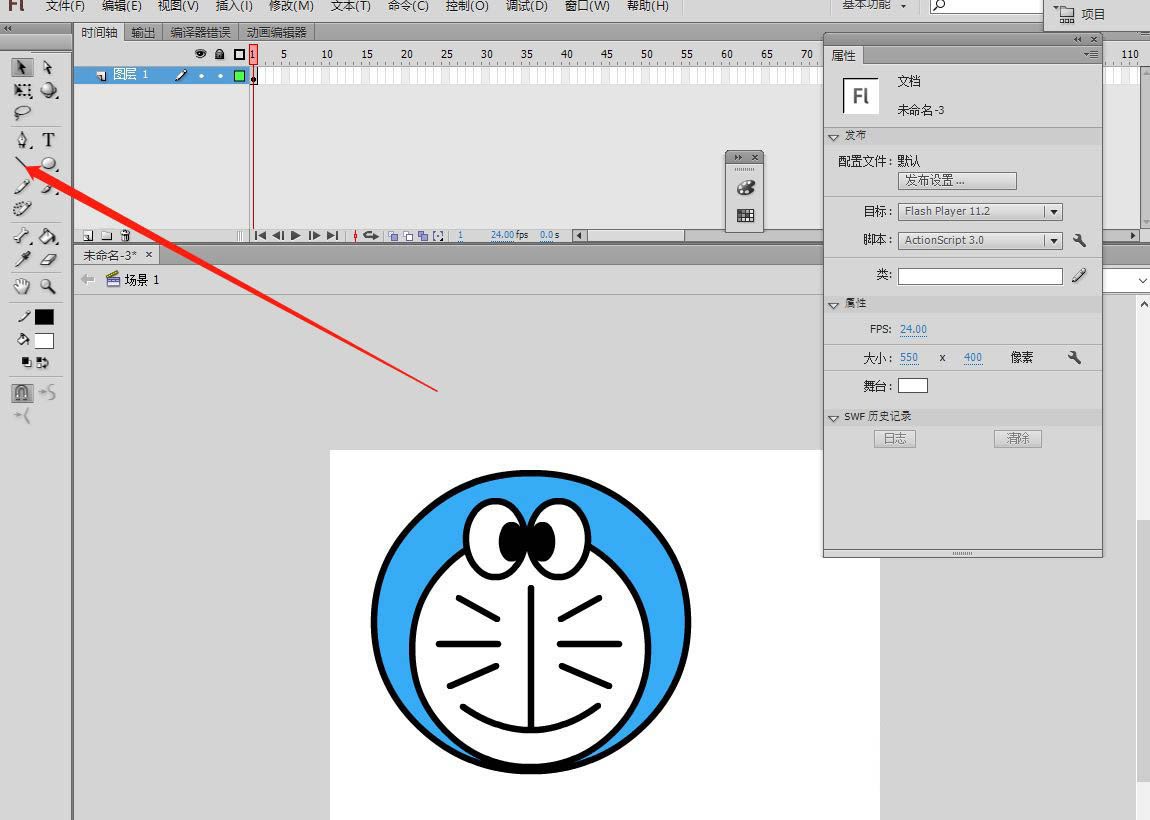Click the 发布设置... button
Viewport: 1150px width, 820px height.
click(957, 181)
